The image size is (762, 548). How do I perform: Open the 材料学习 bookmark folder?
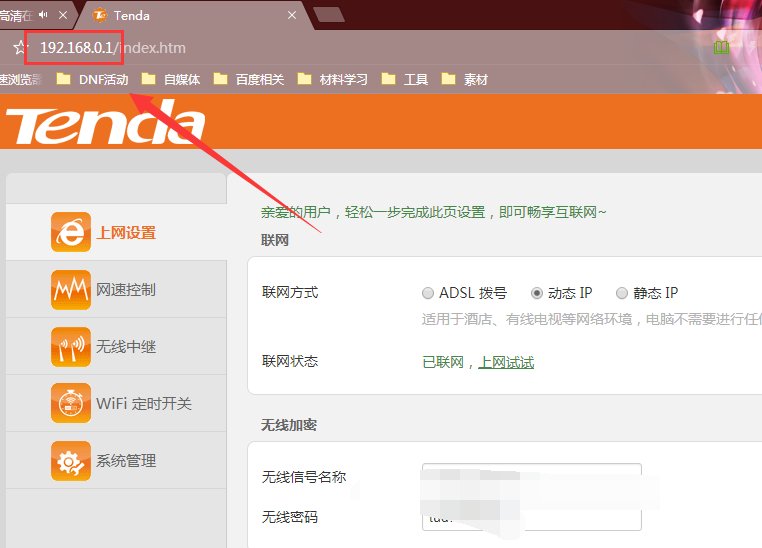coord(332,79)
